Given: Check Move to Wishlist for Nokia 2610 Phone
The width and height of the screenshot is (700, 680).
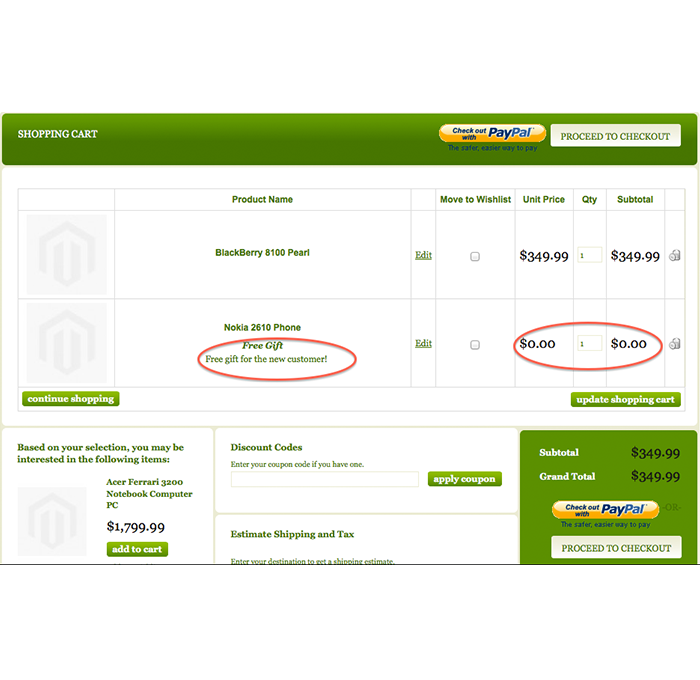Looking at the screenshot, I should [475, 345].
